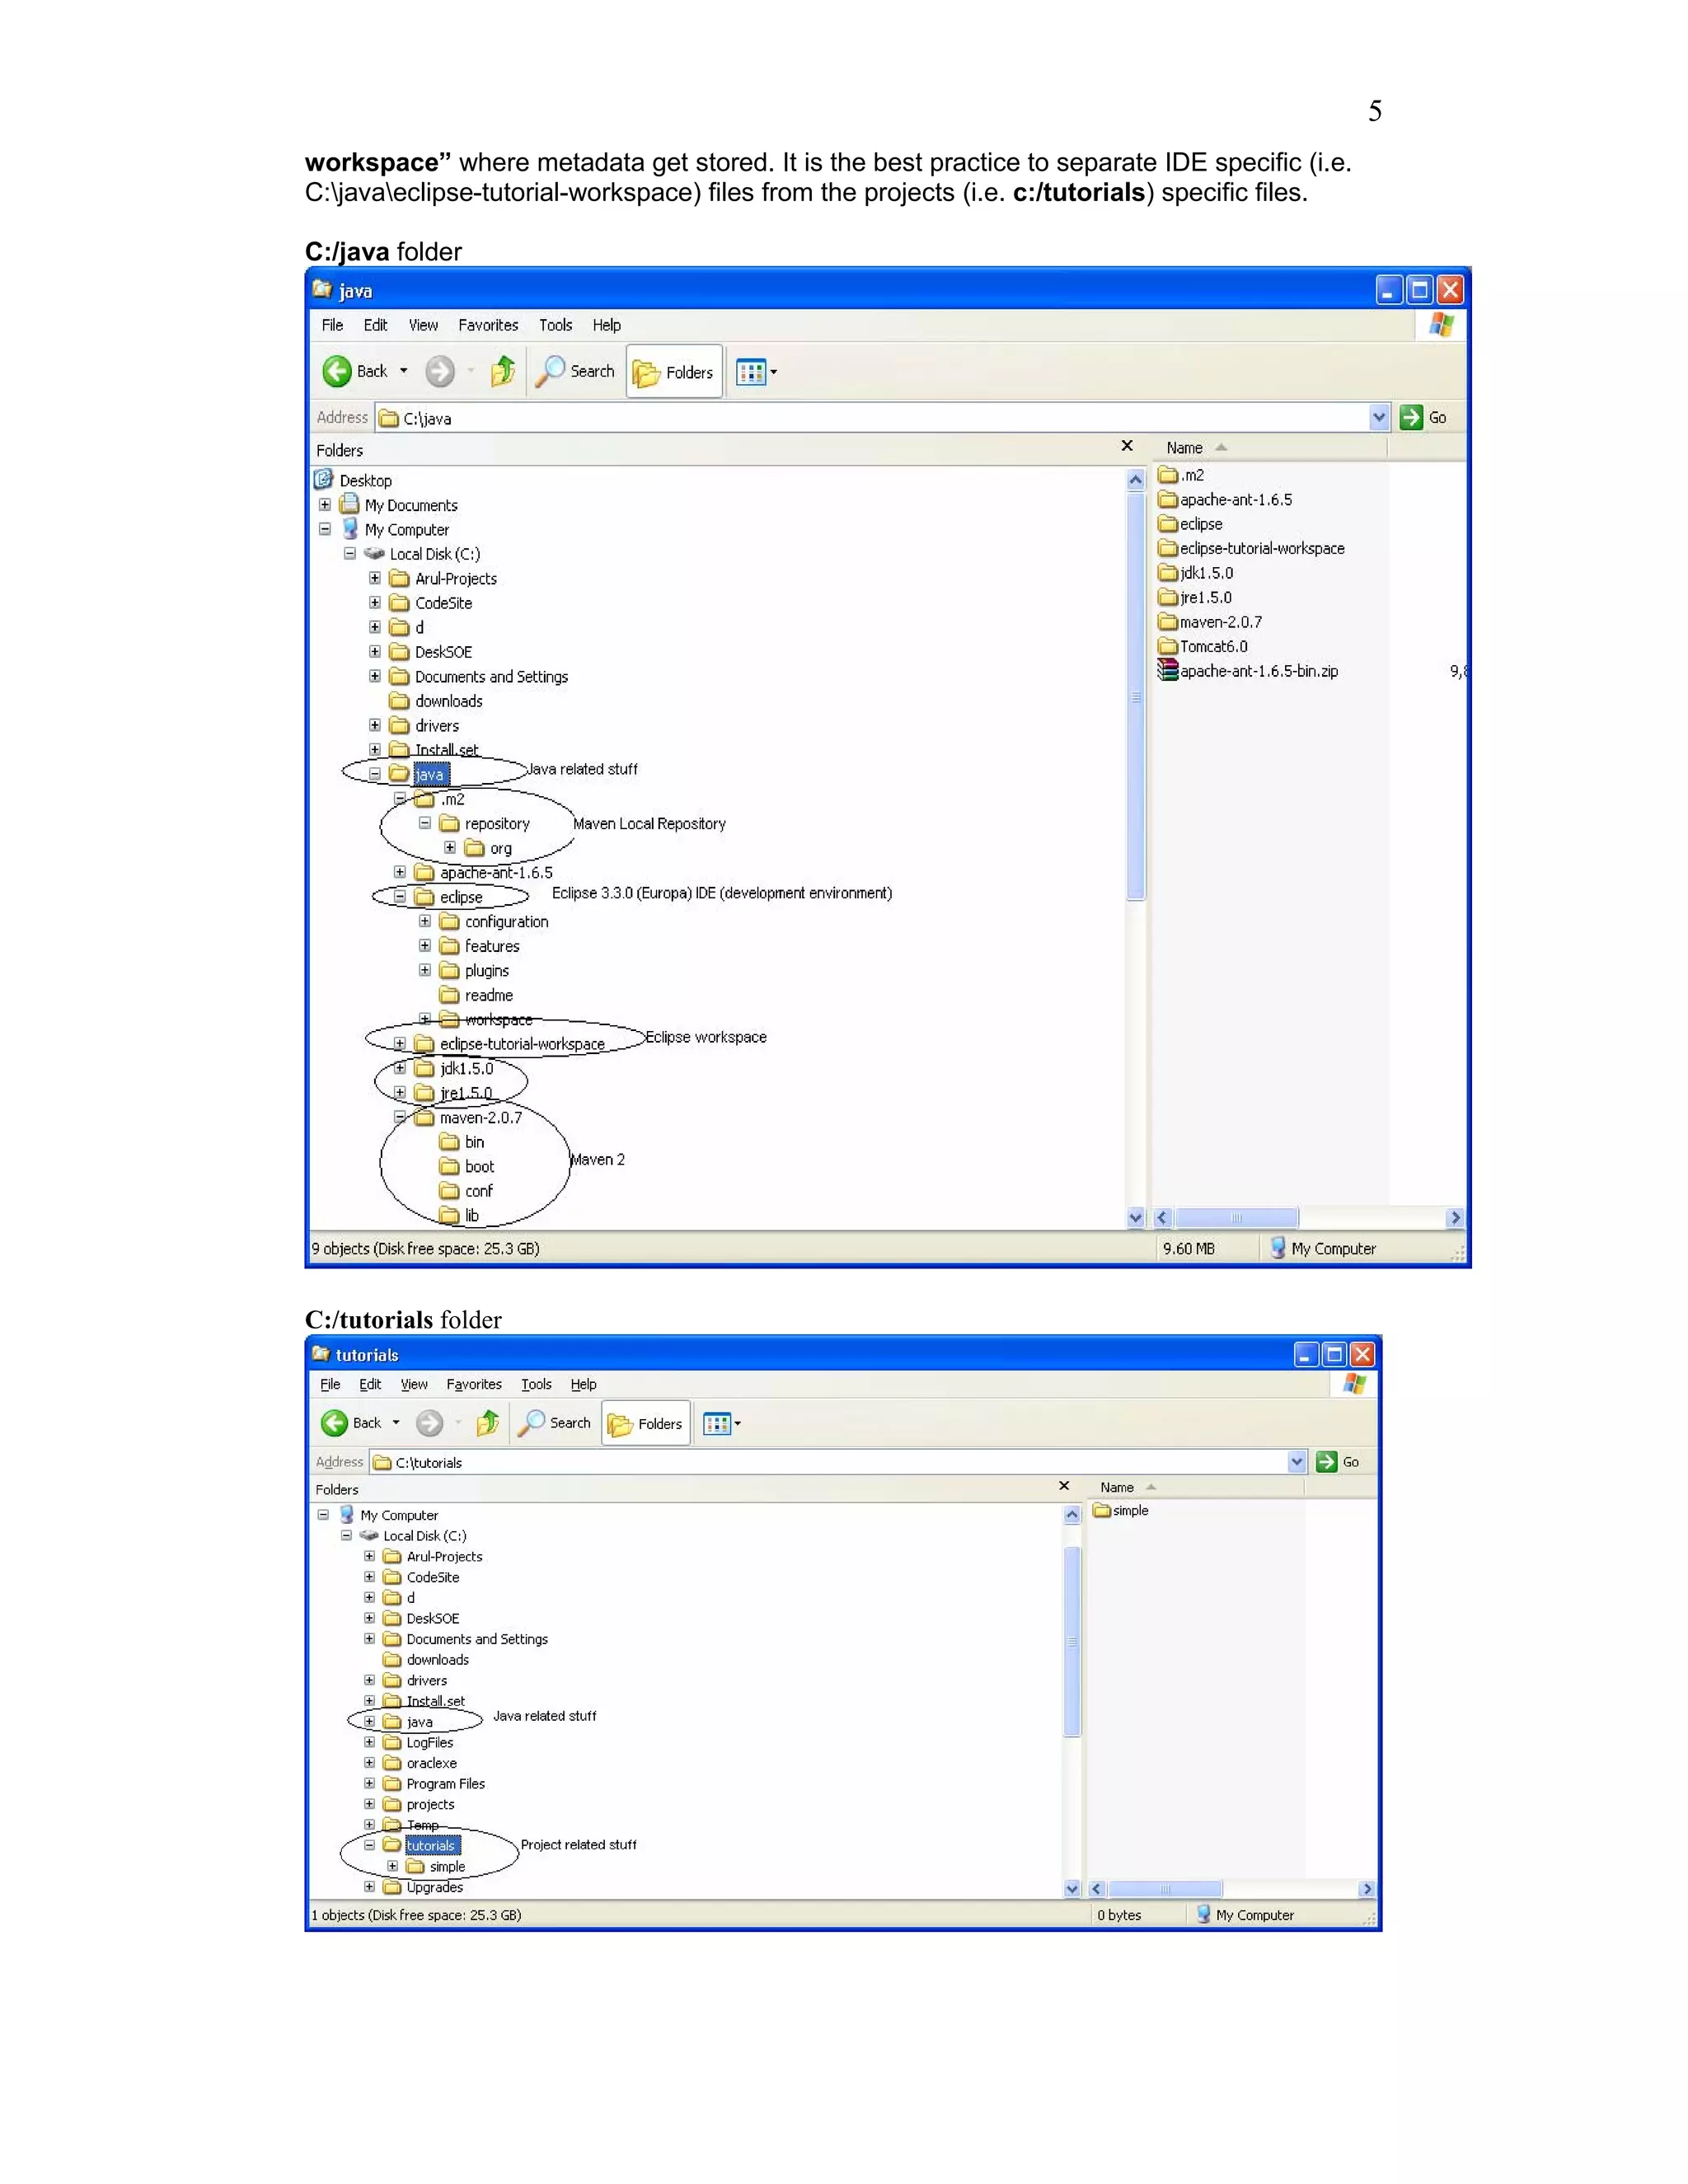Select bin folder under maven-2.0.7
The height and width of the screenshot is (2184, 1688).
[462, 1142]
